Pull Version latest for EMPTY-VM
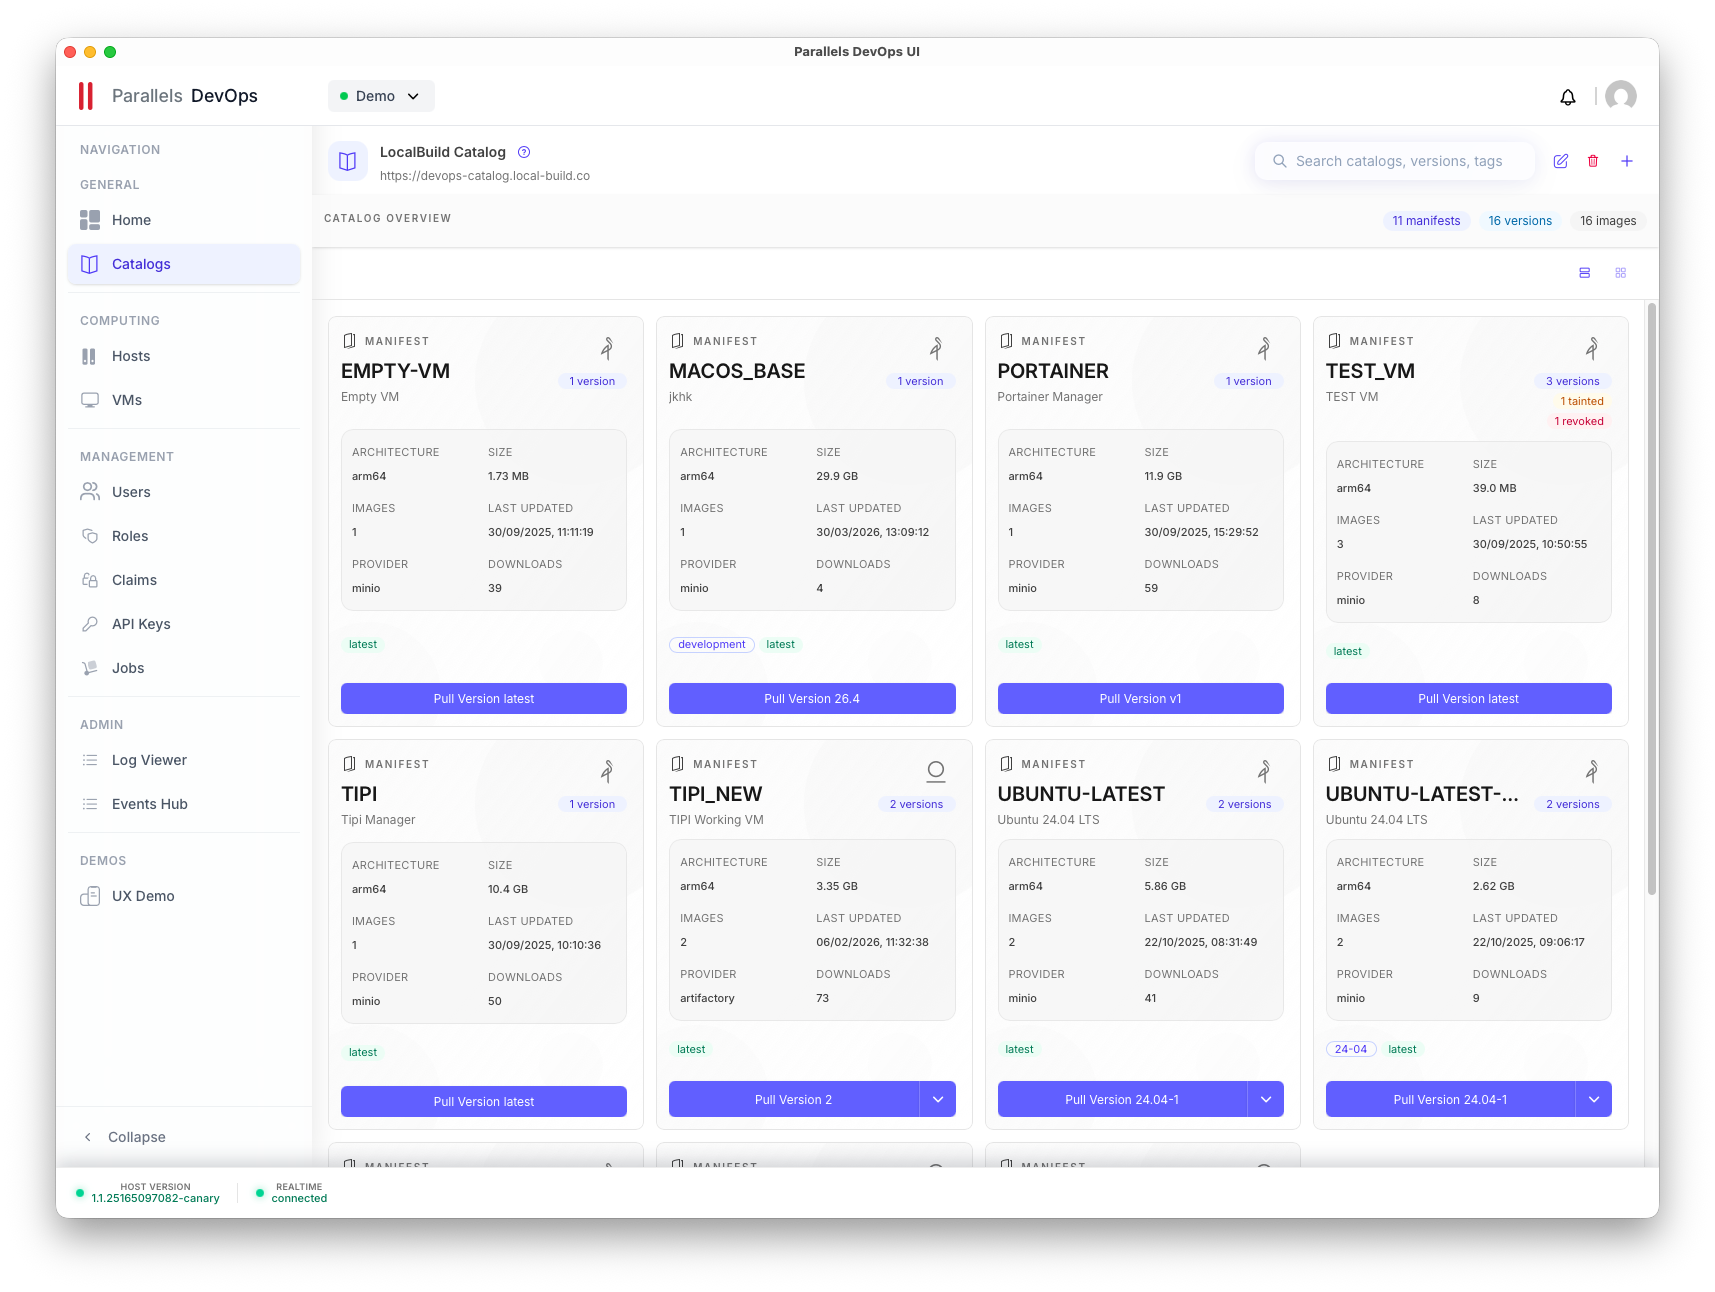Image resolution: width=1715 pixels, height=1292 pixels. pyautogui.click(x=484, y=699)
